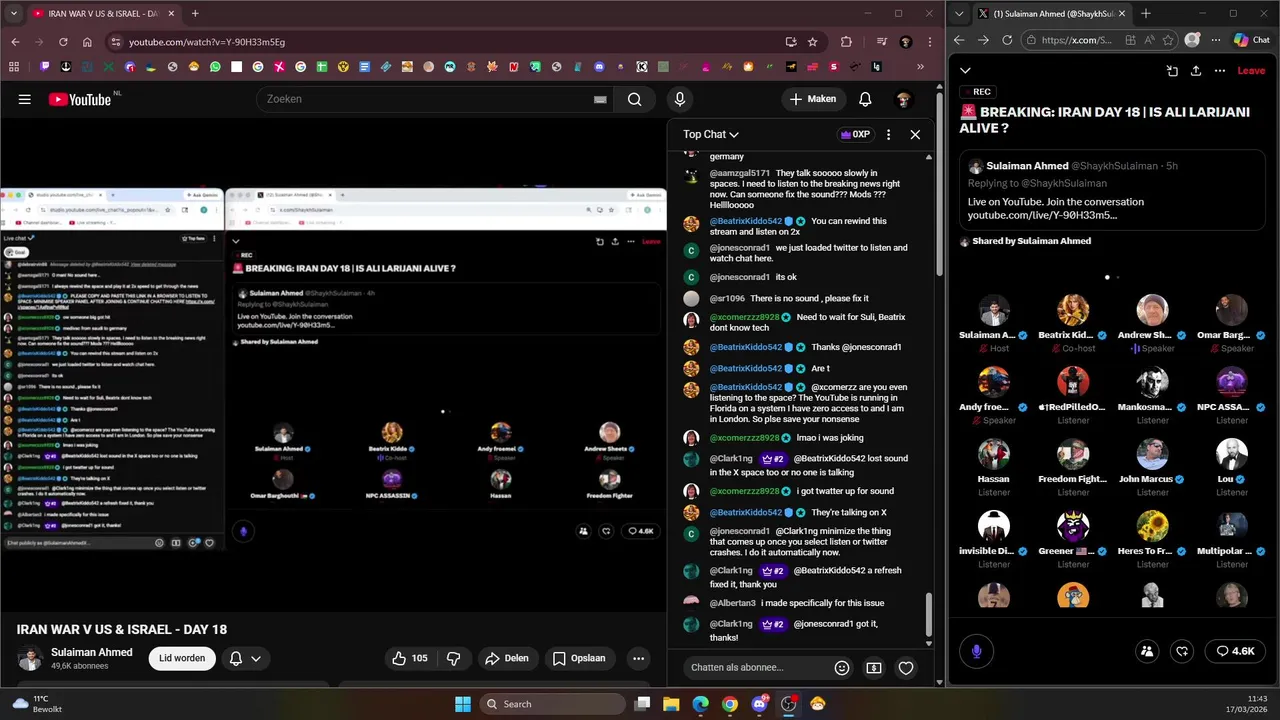Repost the X Space via retweet icon
This screenshot has width=1280, height=720.
pos(1182,651)
